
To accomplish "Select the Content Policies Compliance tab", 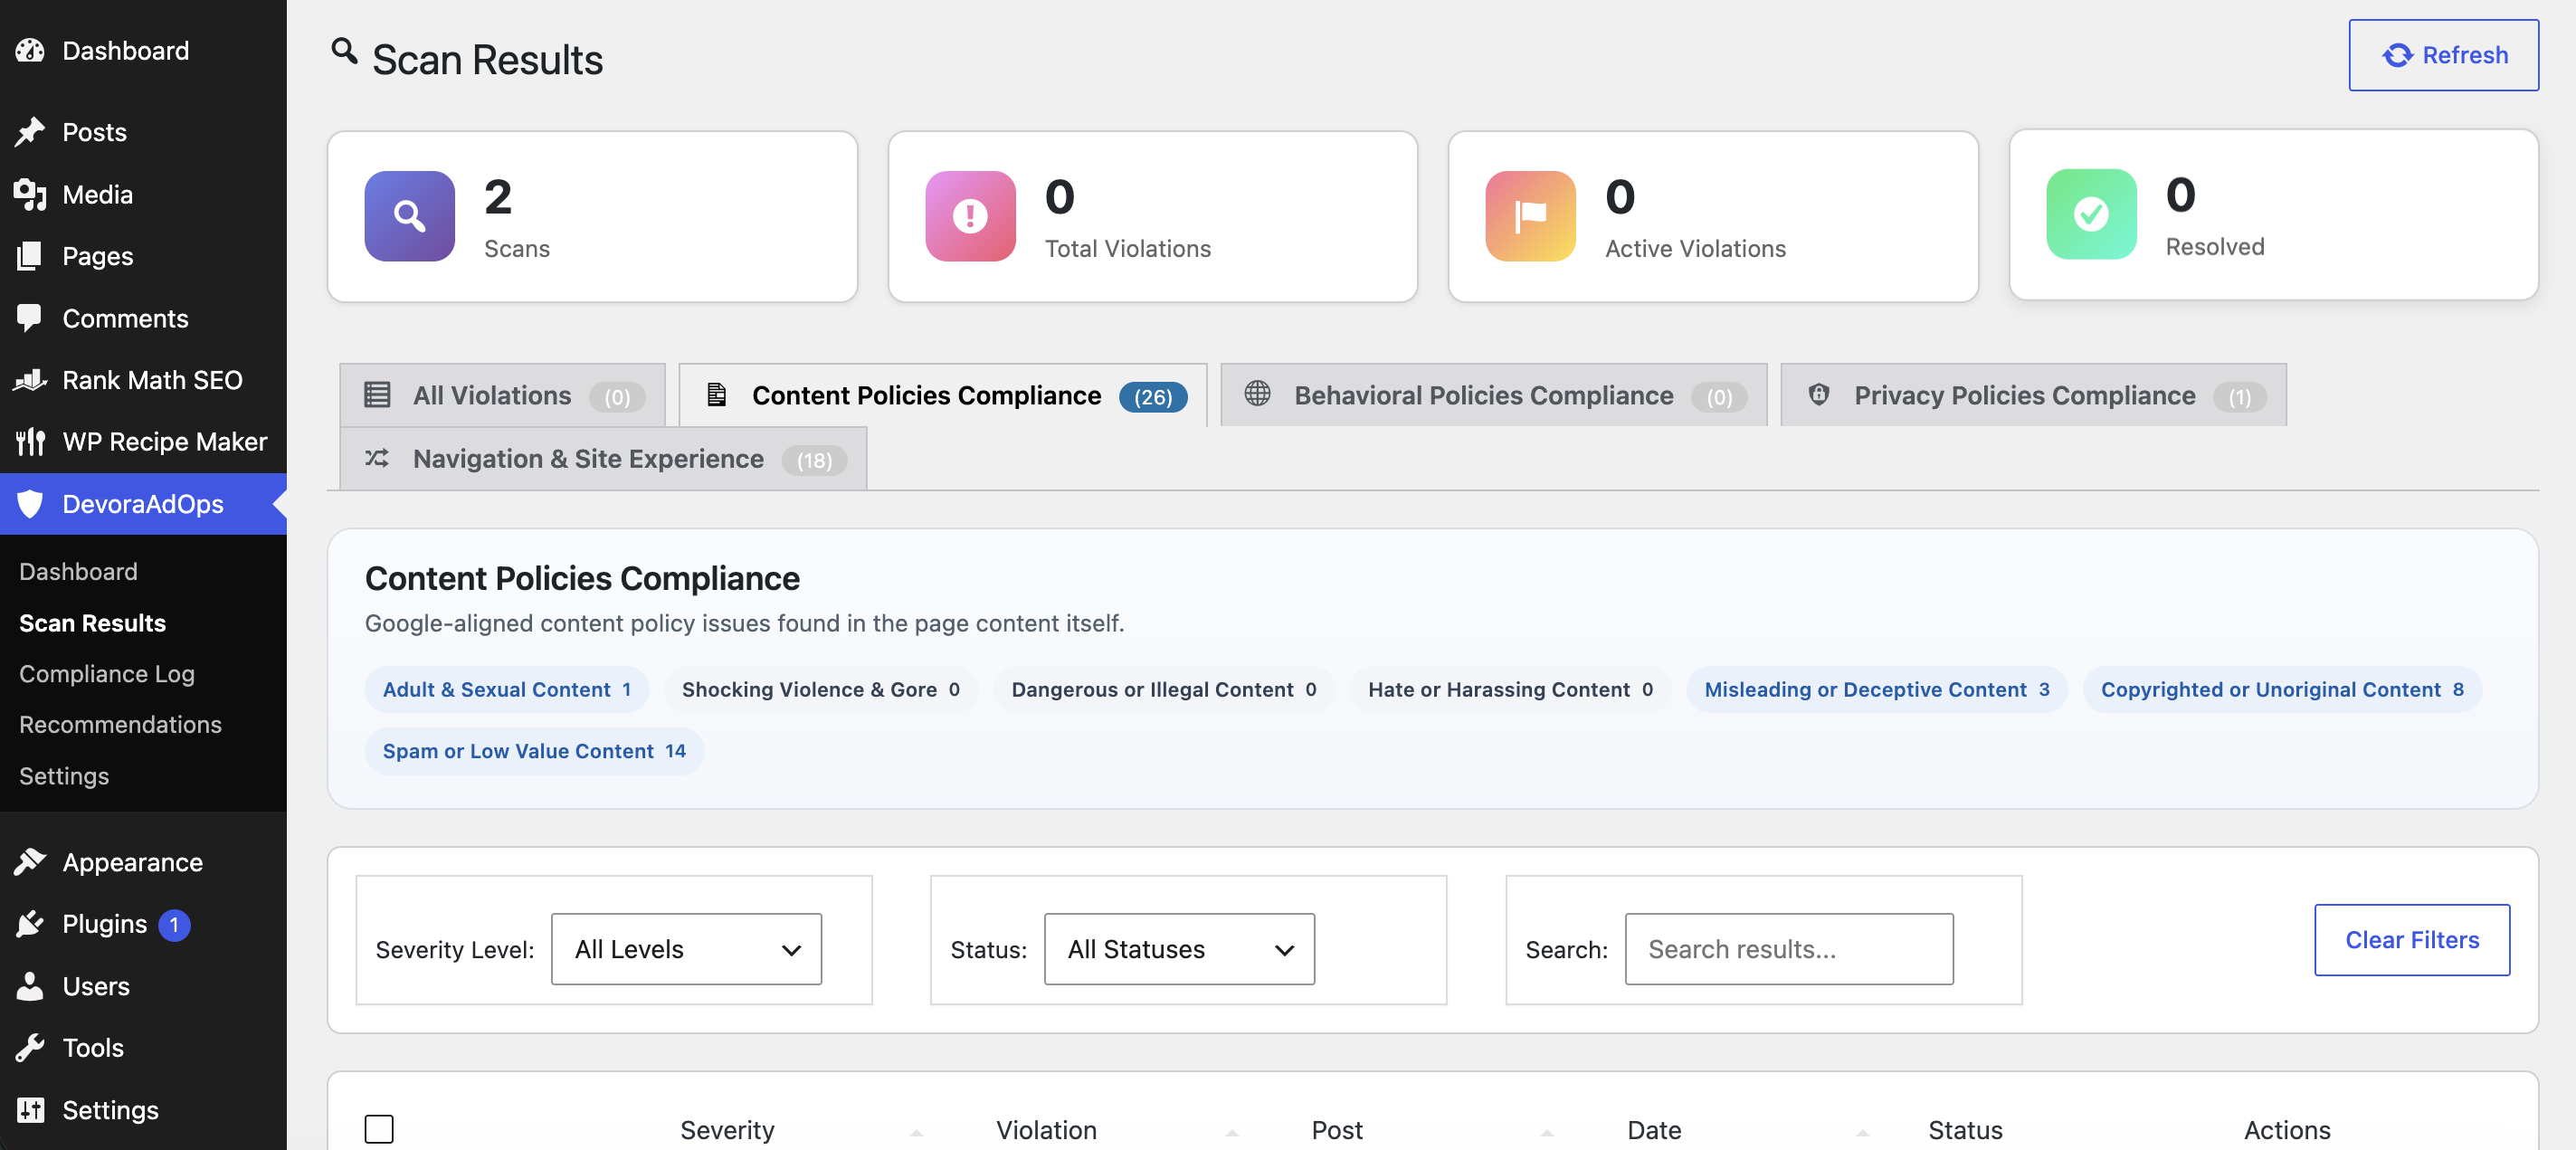I will [x=942, y=395].
